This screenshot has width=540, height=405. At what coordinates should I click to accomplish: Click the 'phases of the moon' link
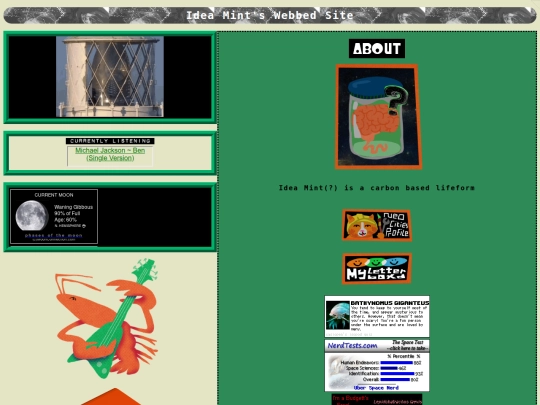coord(53,235)
